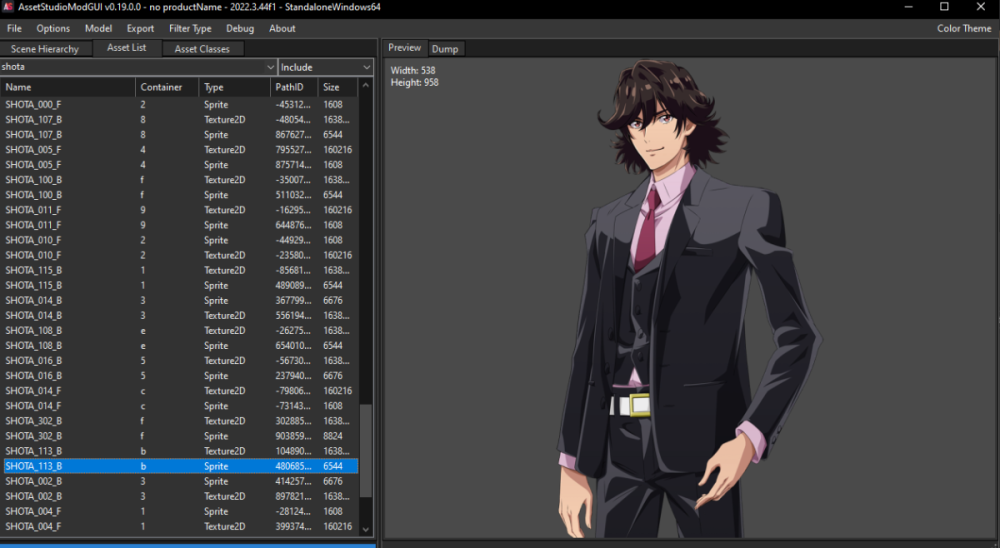The image size is (1000, 548).
Task: Sort the list by Size column
Action: coord(338,87)
